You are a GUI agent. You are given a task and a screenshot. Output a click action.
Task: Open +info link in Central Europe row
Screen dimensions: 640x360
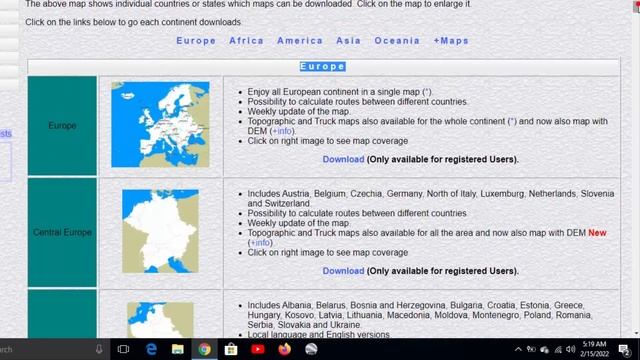[x=260, y=242]
